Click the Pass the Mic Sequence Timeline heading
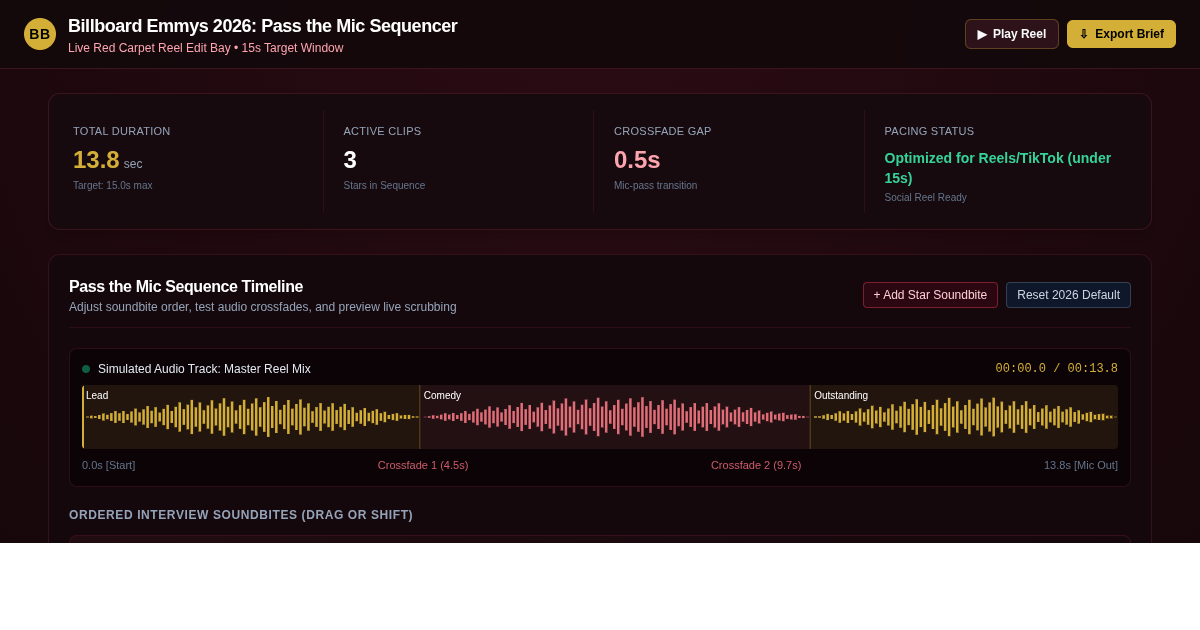1200x630 pixels. pyautogui.click(x=186, y=287)
